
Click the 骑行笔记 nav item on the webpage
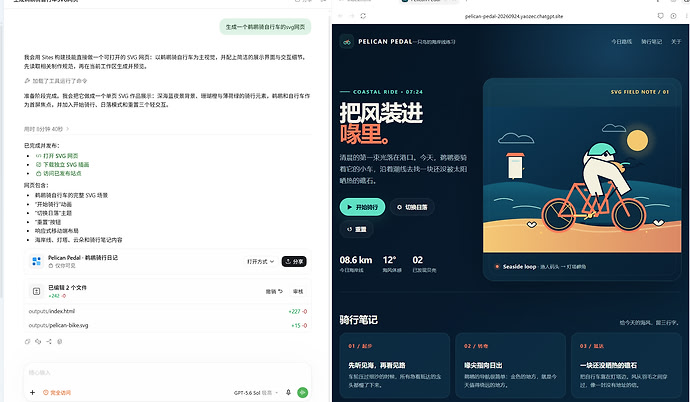click(651, 41)
